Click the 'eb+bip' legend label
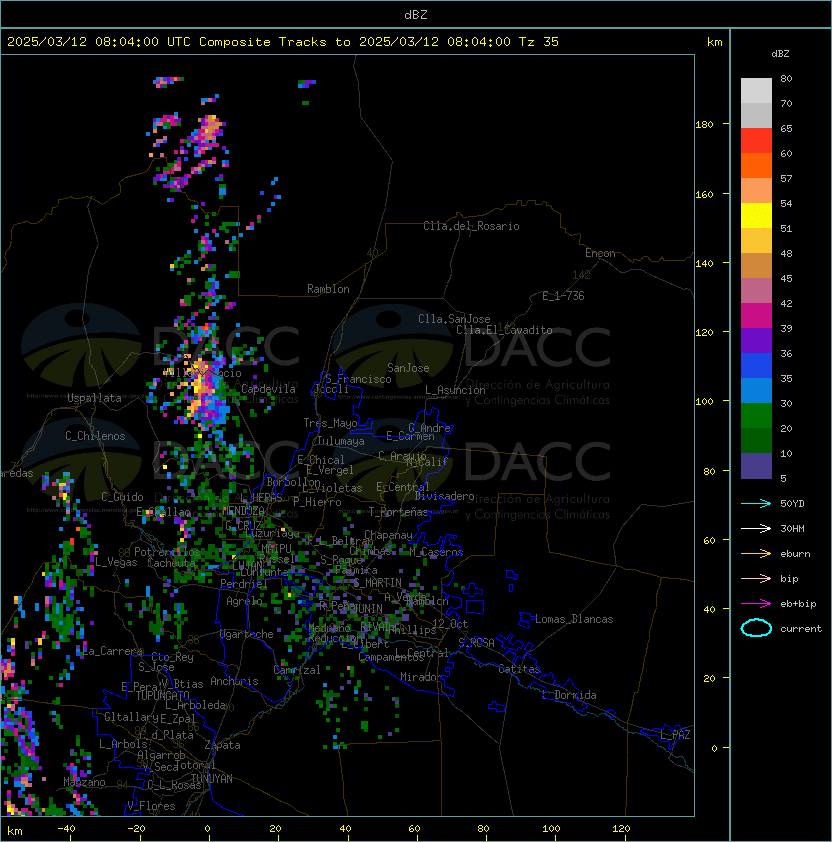 click(x=798, y=604)
